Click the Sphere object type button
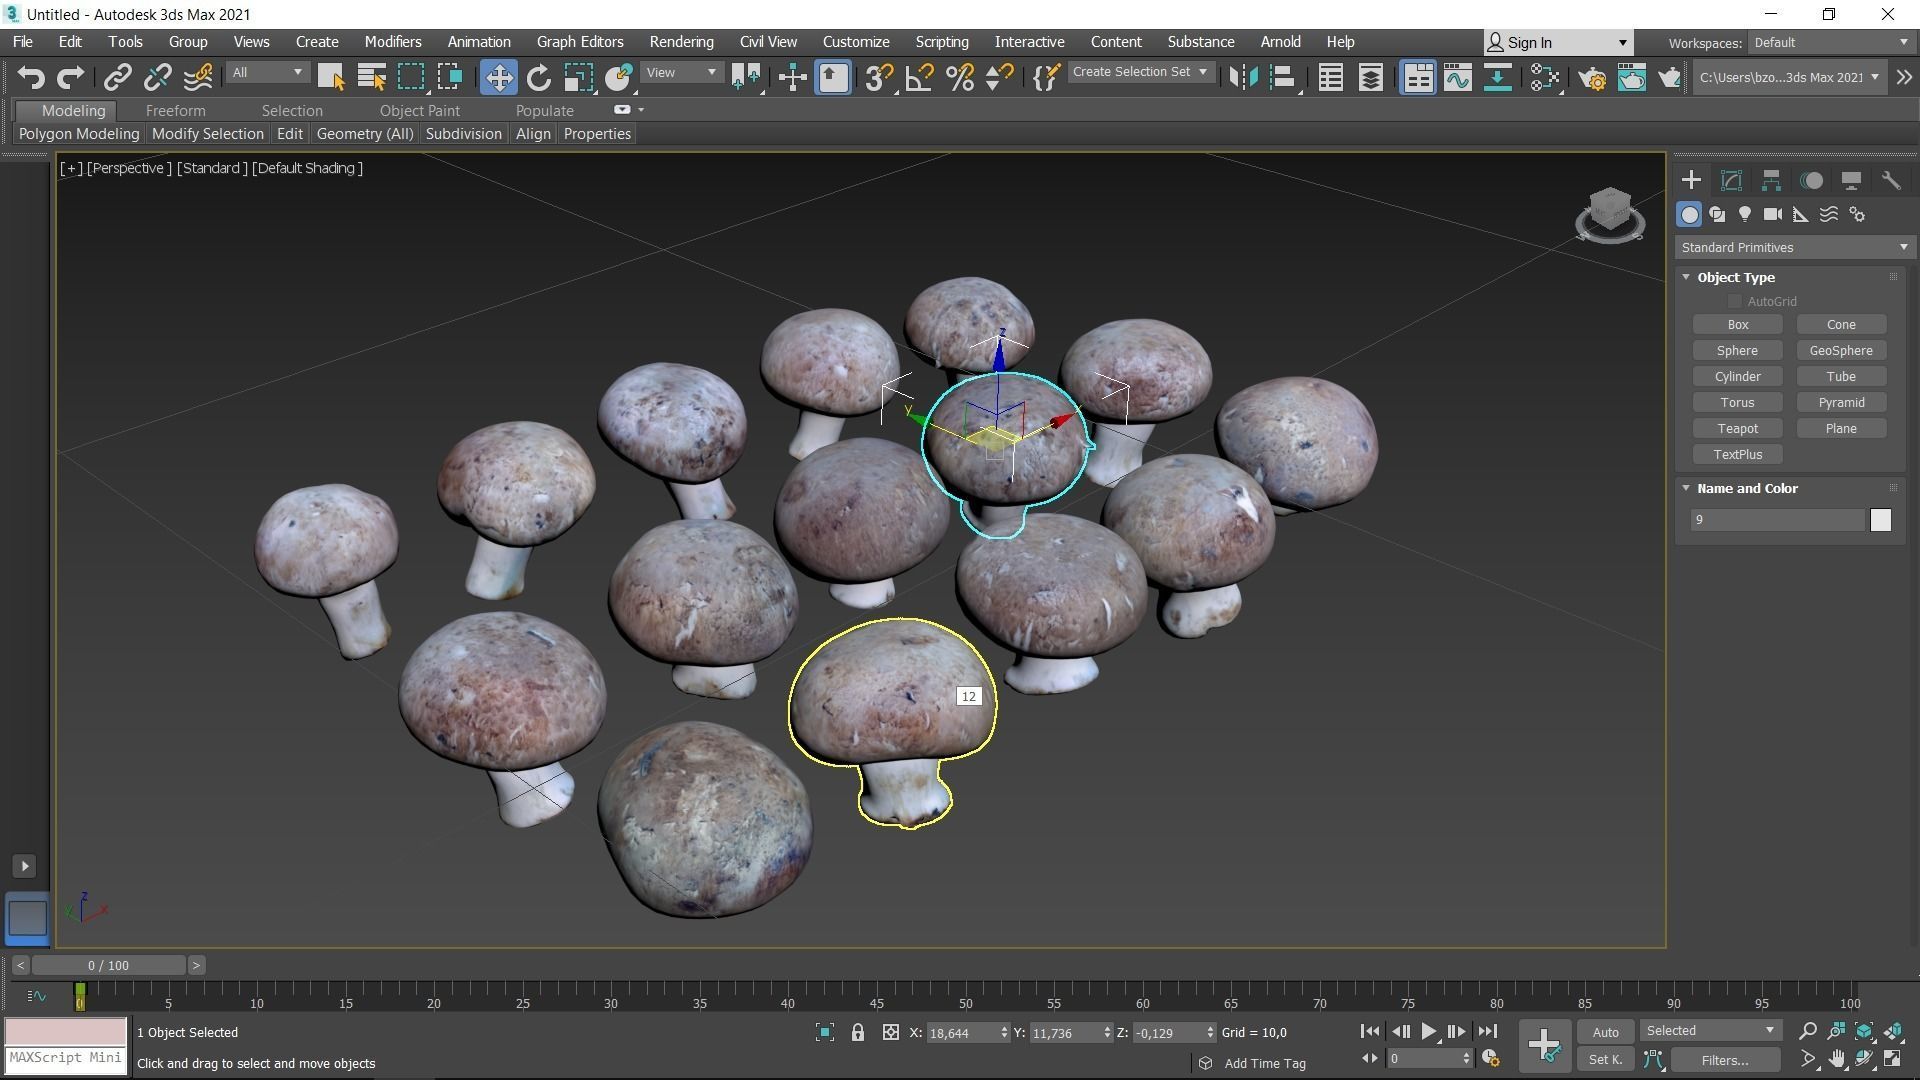The image size is (1920, 1080). click(x=1737, y=350)
